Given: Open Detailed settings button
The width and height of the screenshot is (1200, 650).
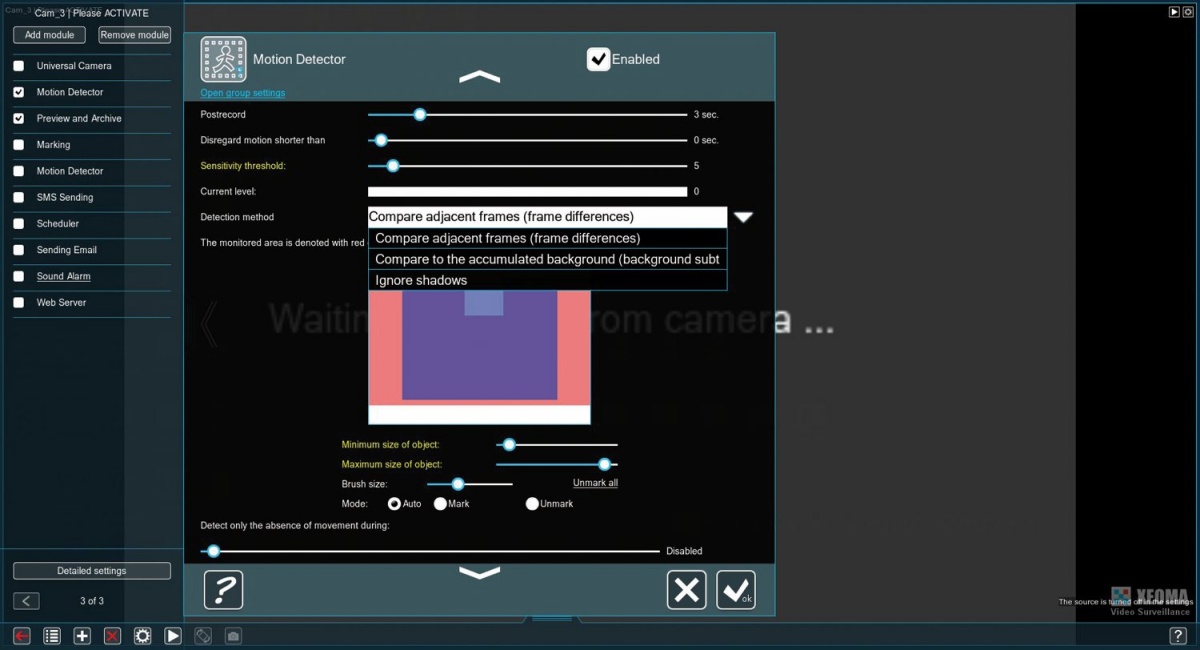Looking at the screenshot, I should [x=92, y=571].
